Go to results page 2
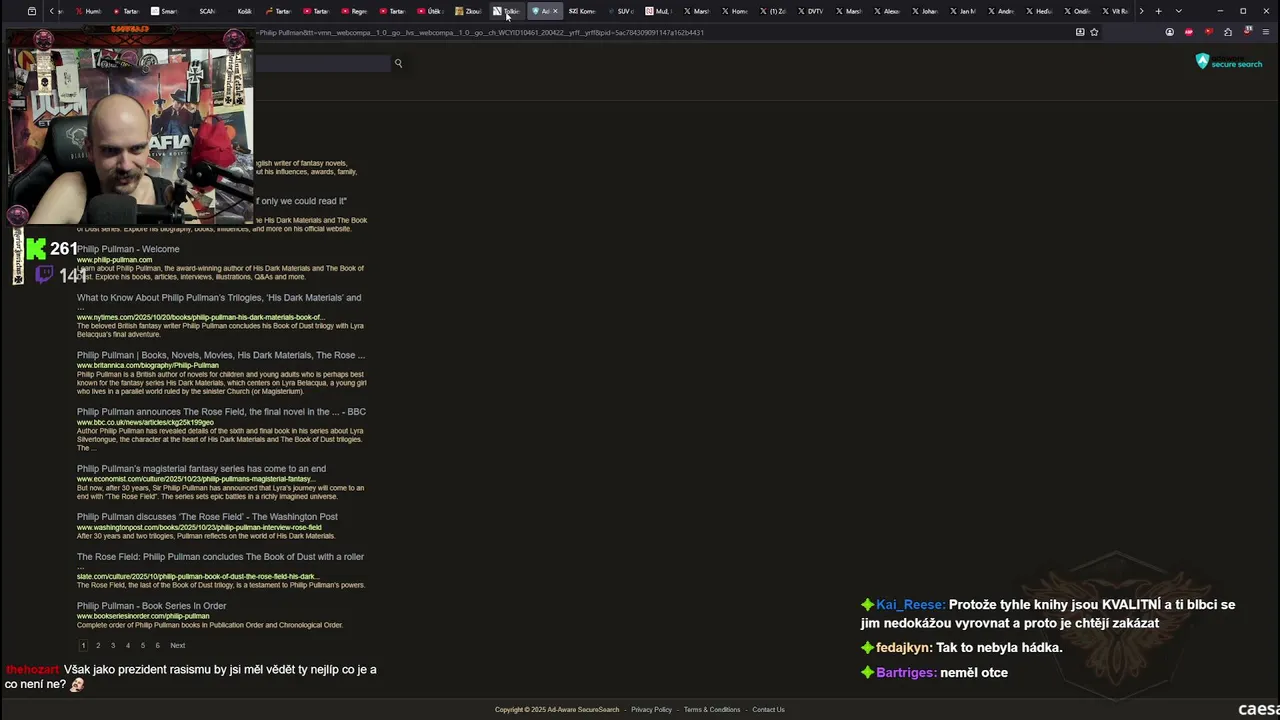 (98, 646)
